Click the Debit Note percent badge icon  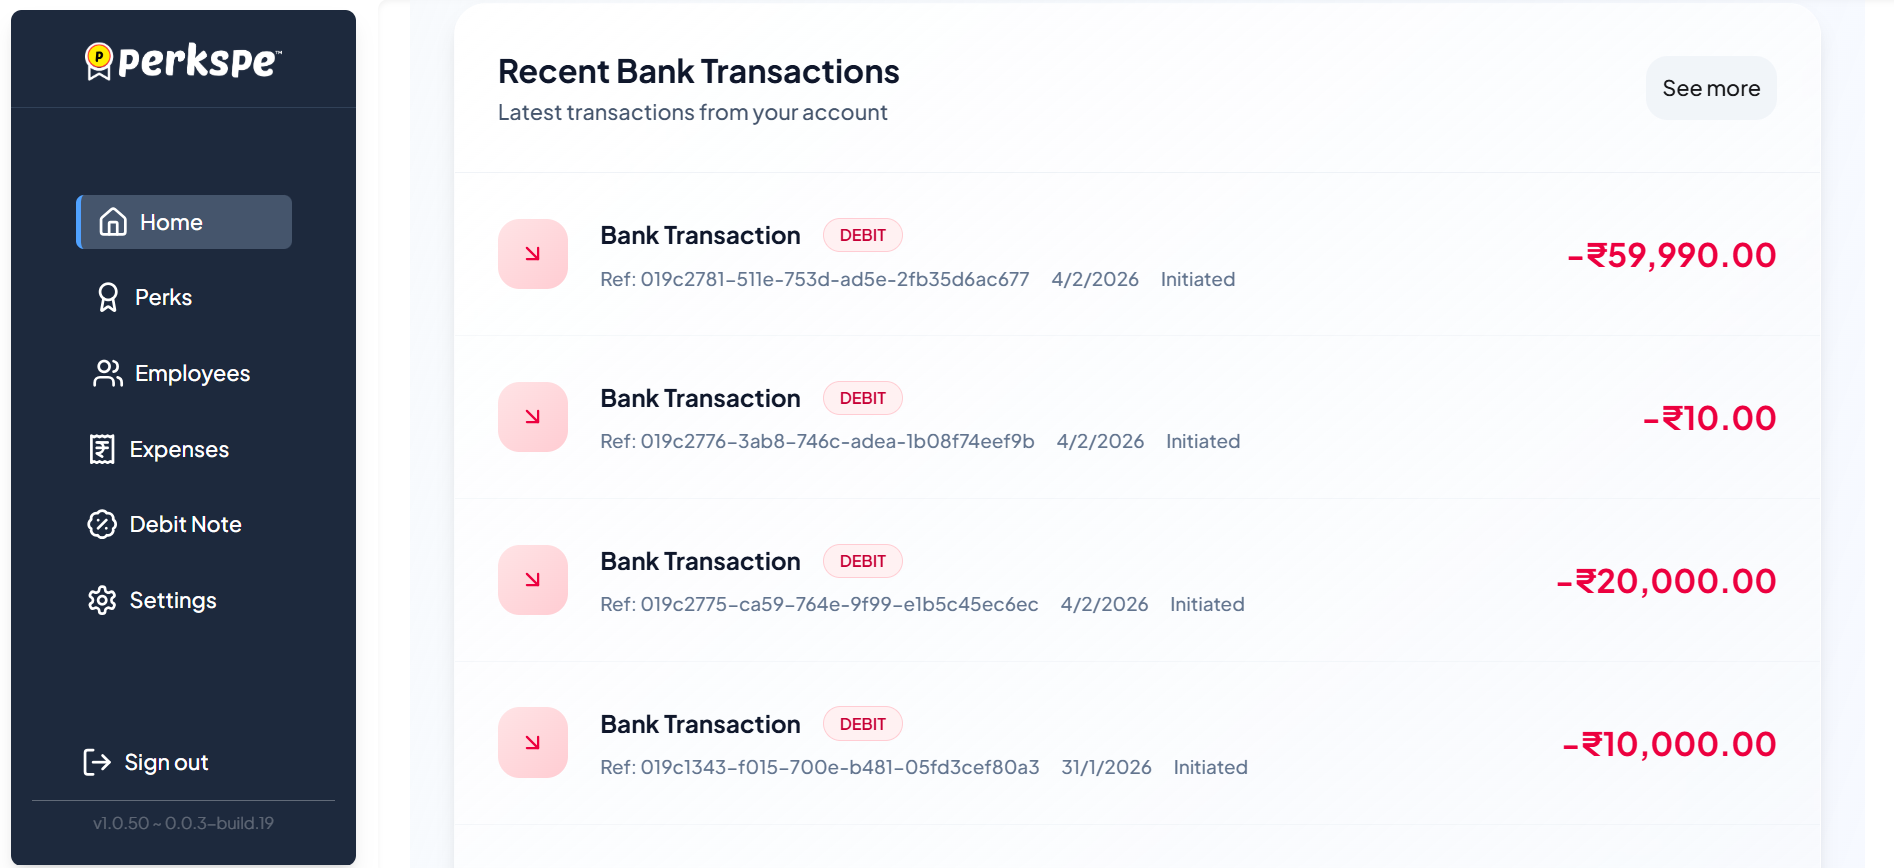pyautogui.click(x=102, y=524)
